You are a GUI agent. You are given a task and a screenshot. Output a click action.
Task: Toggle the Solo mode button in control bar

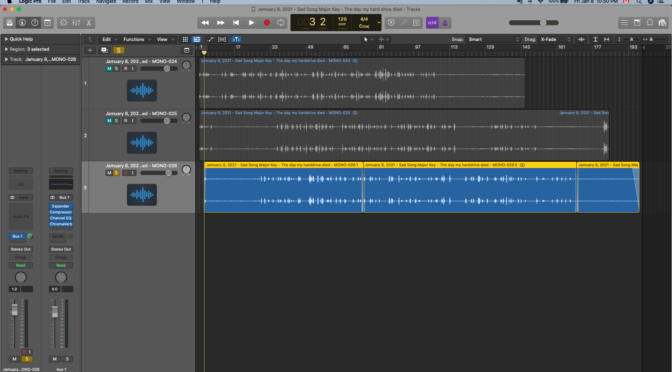pyautogui.click(x=416, y=23)
